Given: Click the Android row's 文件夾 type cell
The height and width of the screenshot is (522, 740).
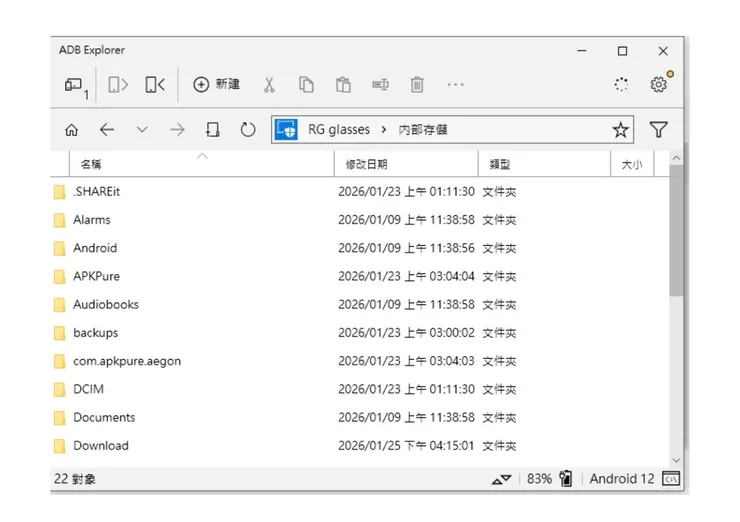Looking at the screenshot, I should tap(499, 248).
